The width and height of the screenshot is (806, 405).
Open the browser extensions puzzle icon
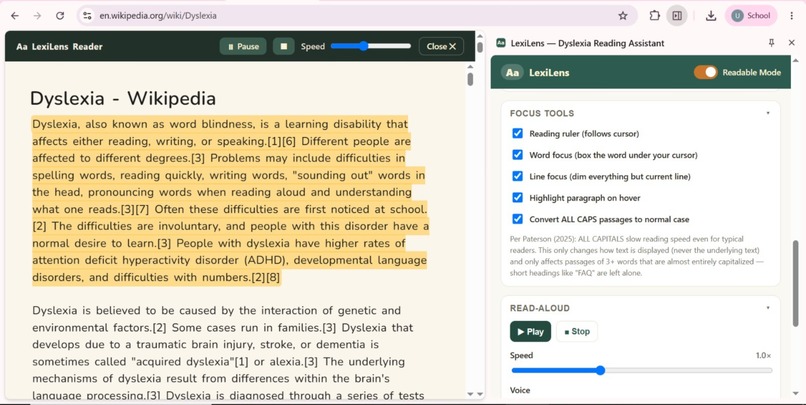[x=654, y=16]
